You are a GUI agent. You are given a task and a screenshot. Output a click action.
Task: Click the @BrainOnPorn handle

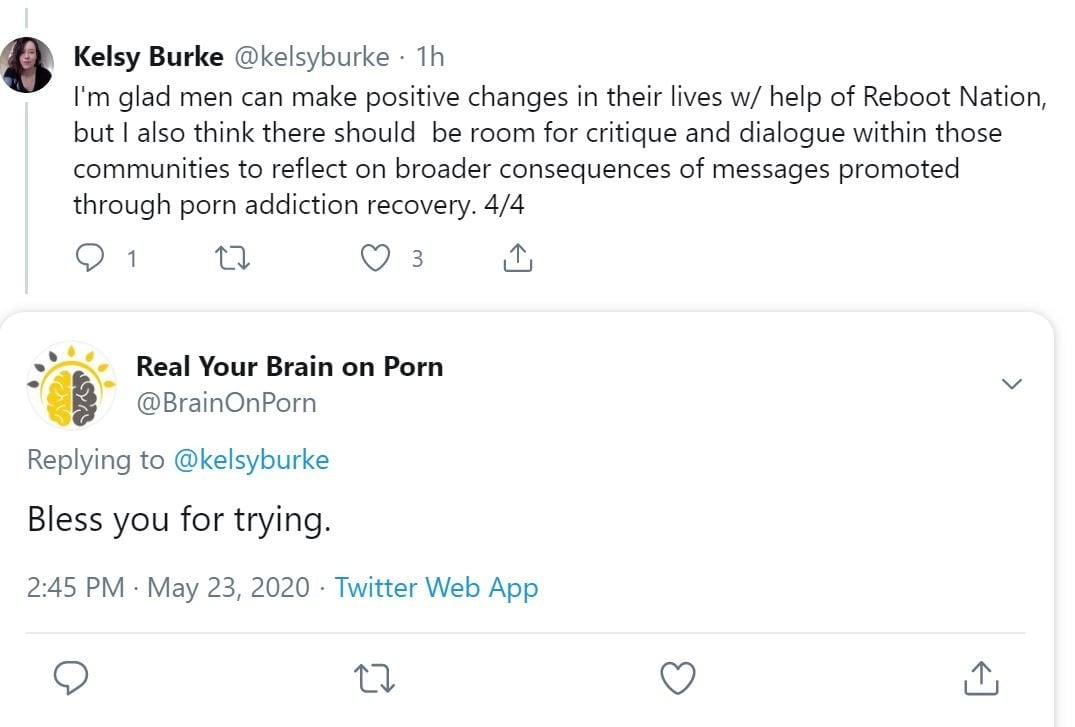(x=226, y=402)
